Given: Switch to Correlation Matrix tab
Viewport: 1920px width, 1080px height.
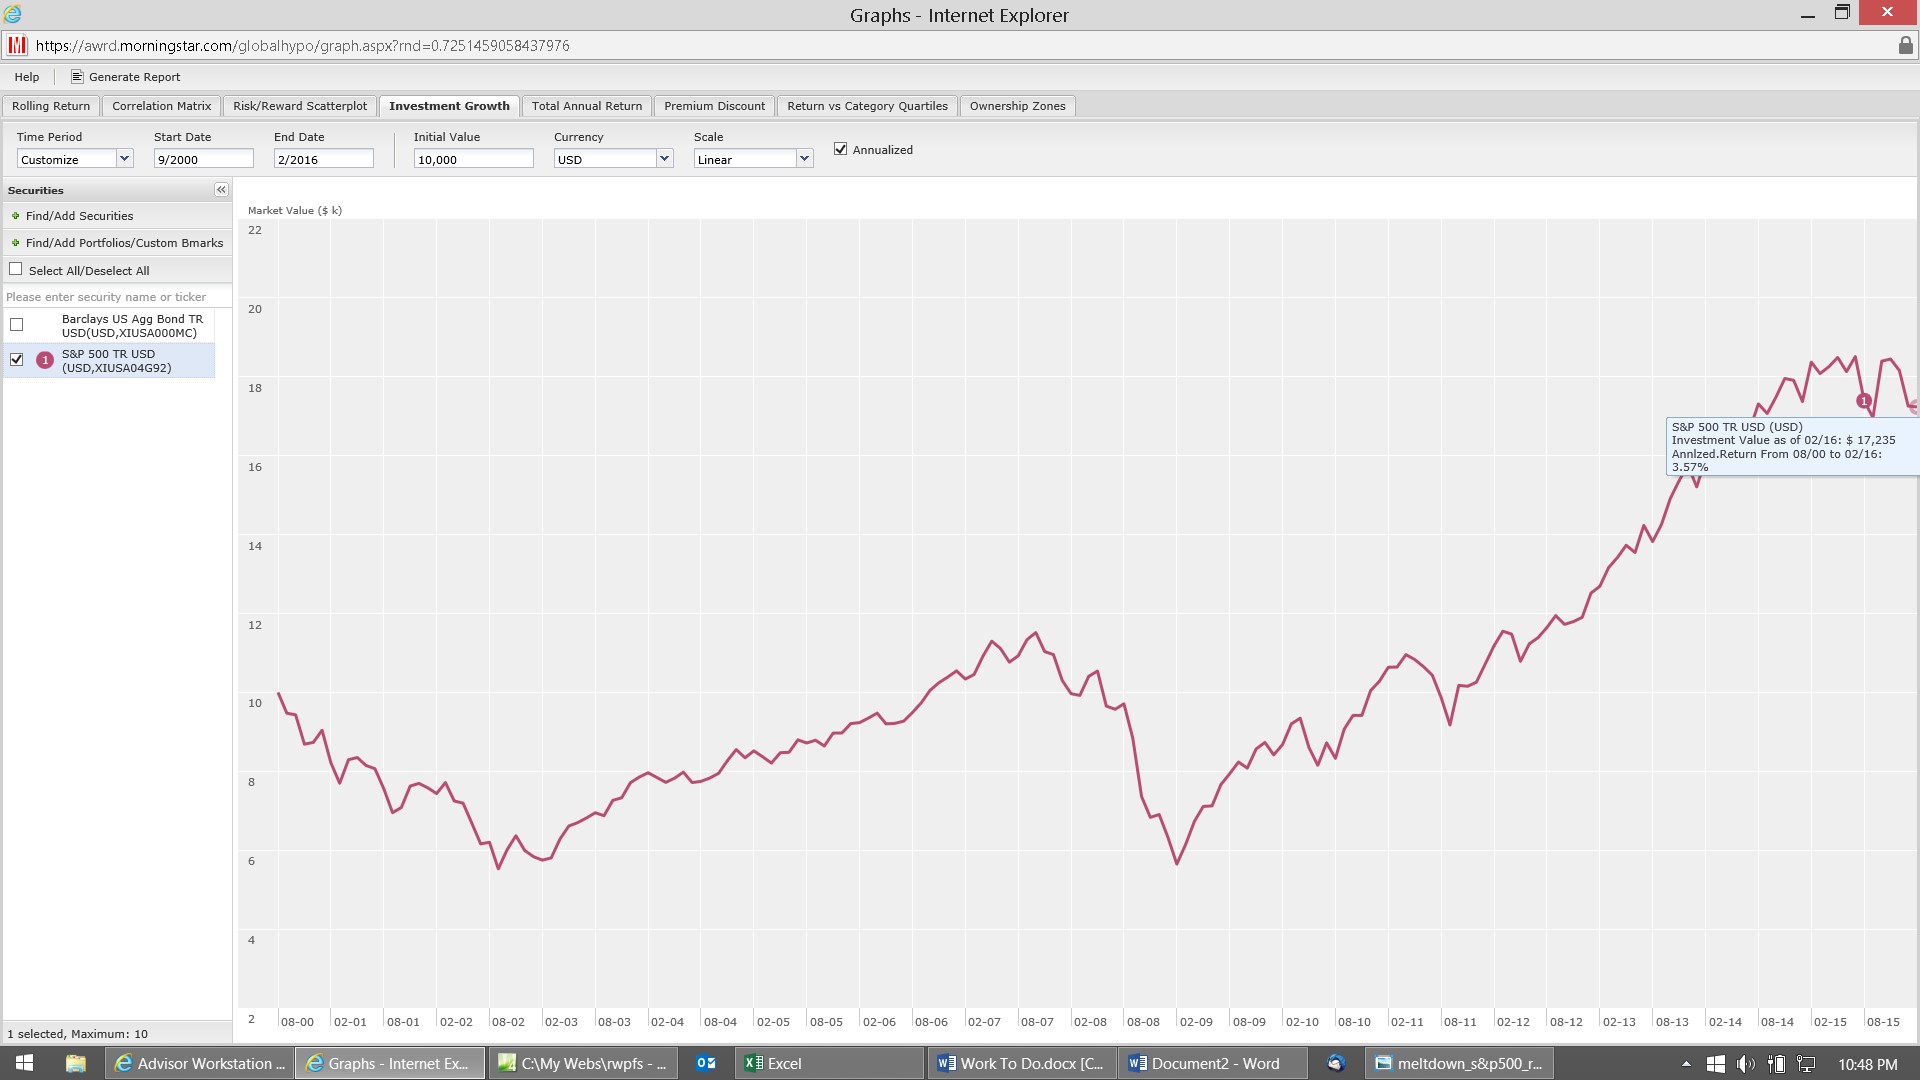Looking at the screenshot, I should (161, 106).
